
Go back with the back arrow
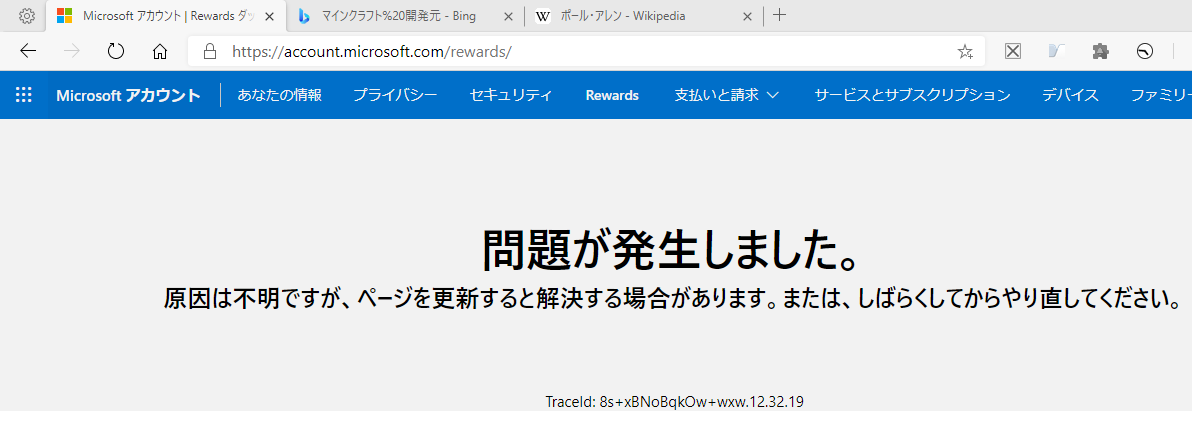pos(27,51)
